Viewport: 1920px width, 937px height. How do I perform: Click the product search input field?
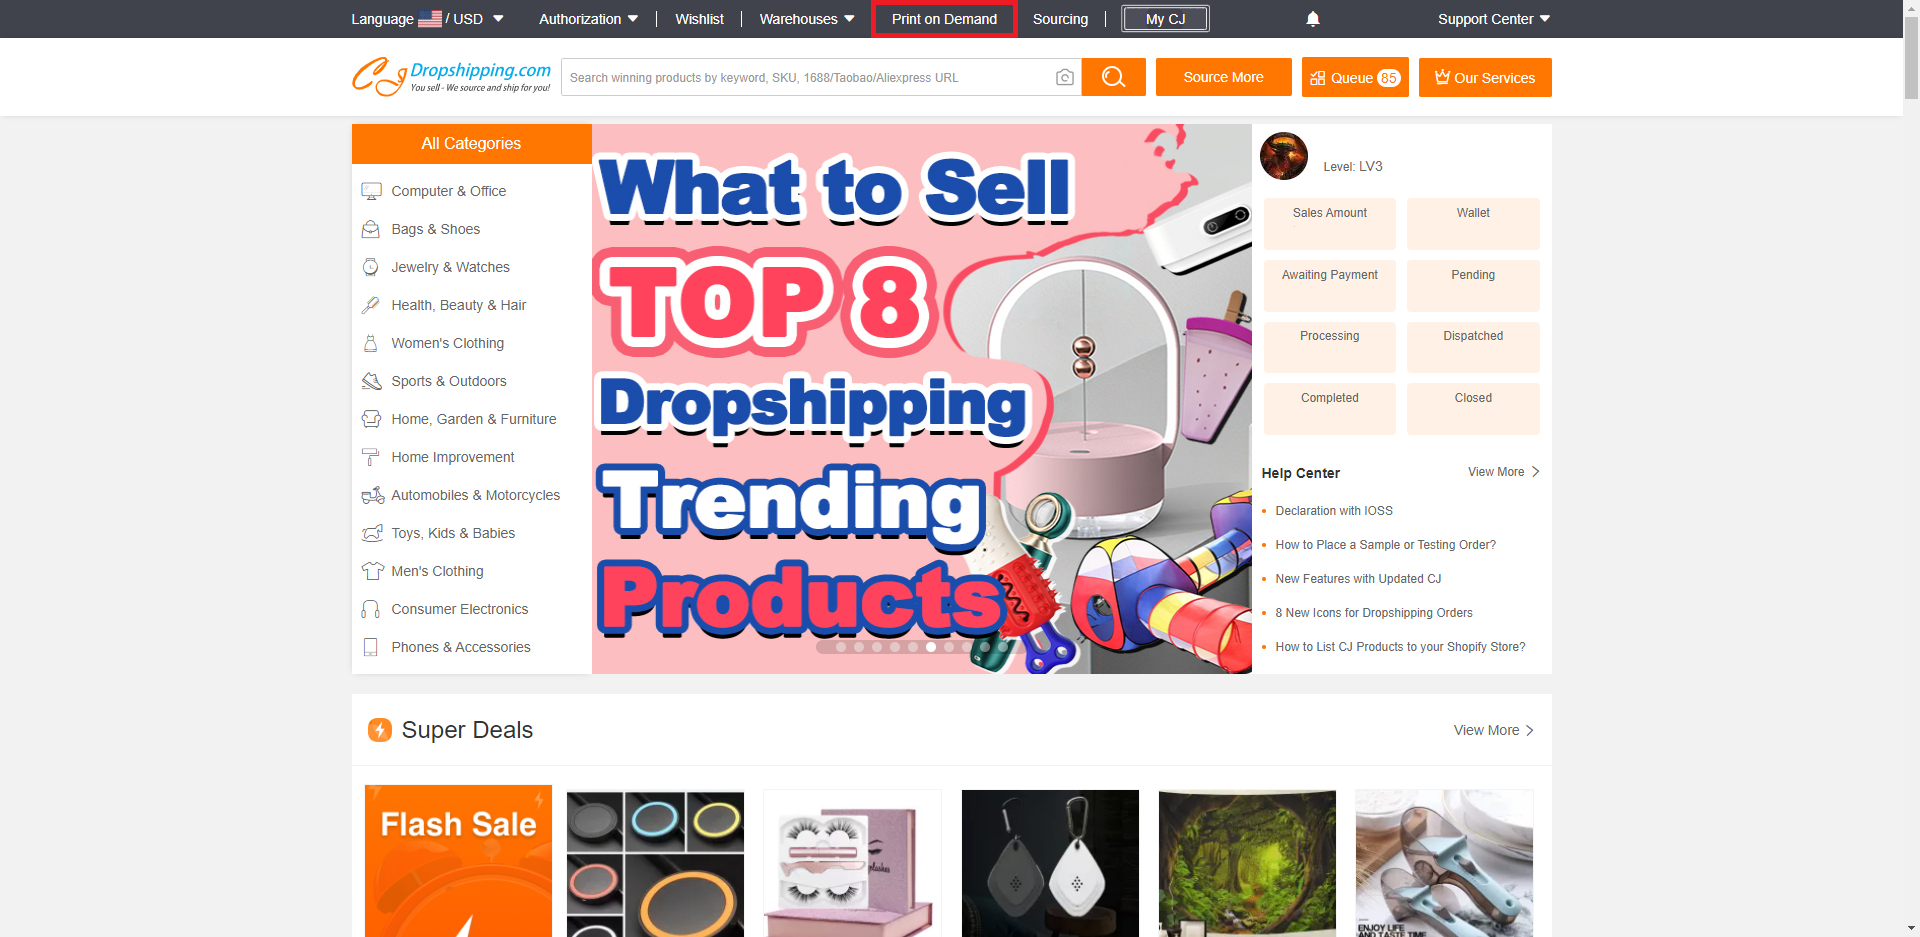(x=806, y=77)
